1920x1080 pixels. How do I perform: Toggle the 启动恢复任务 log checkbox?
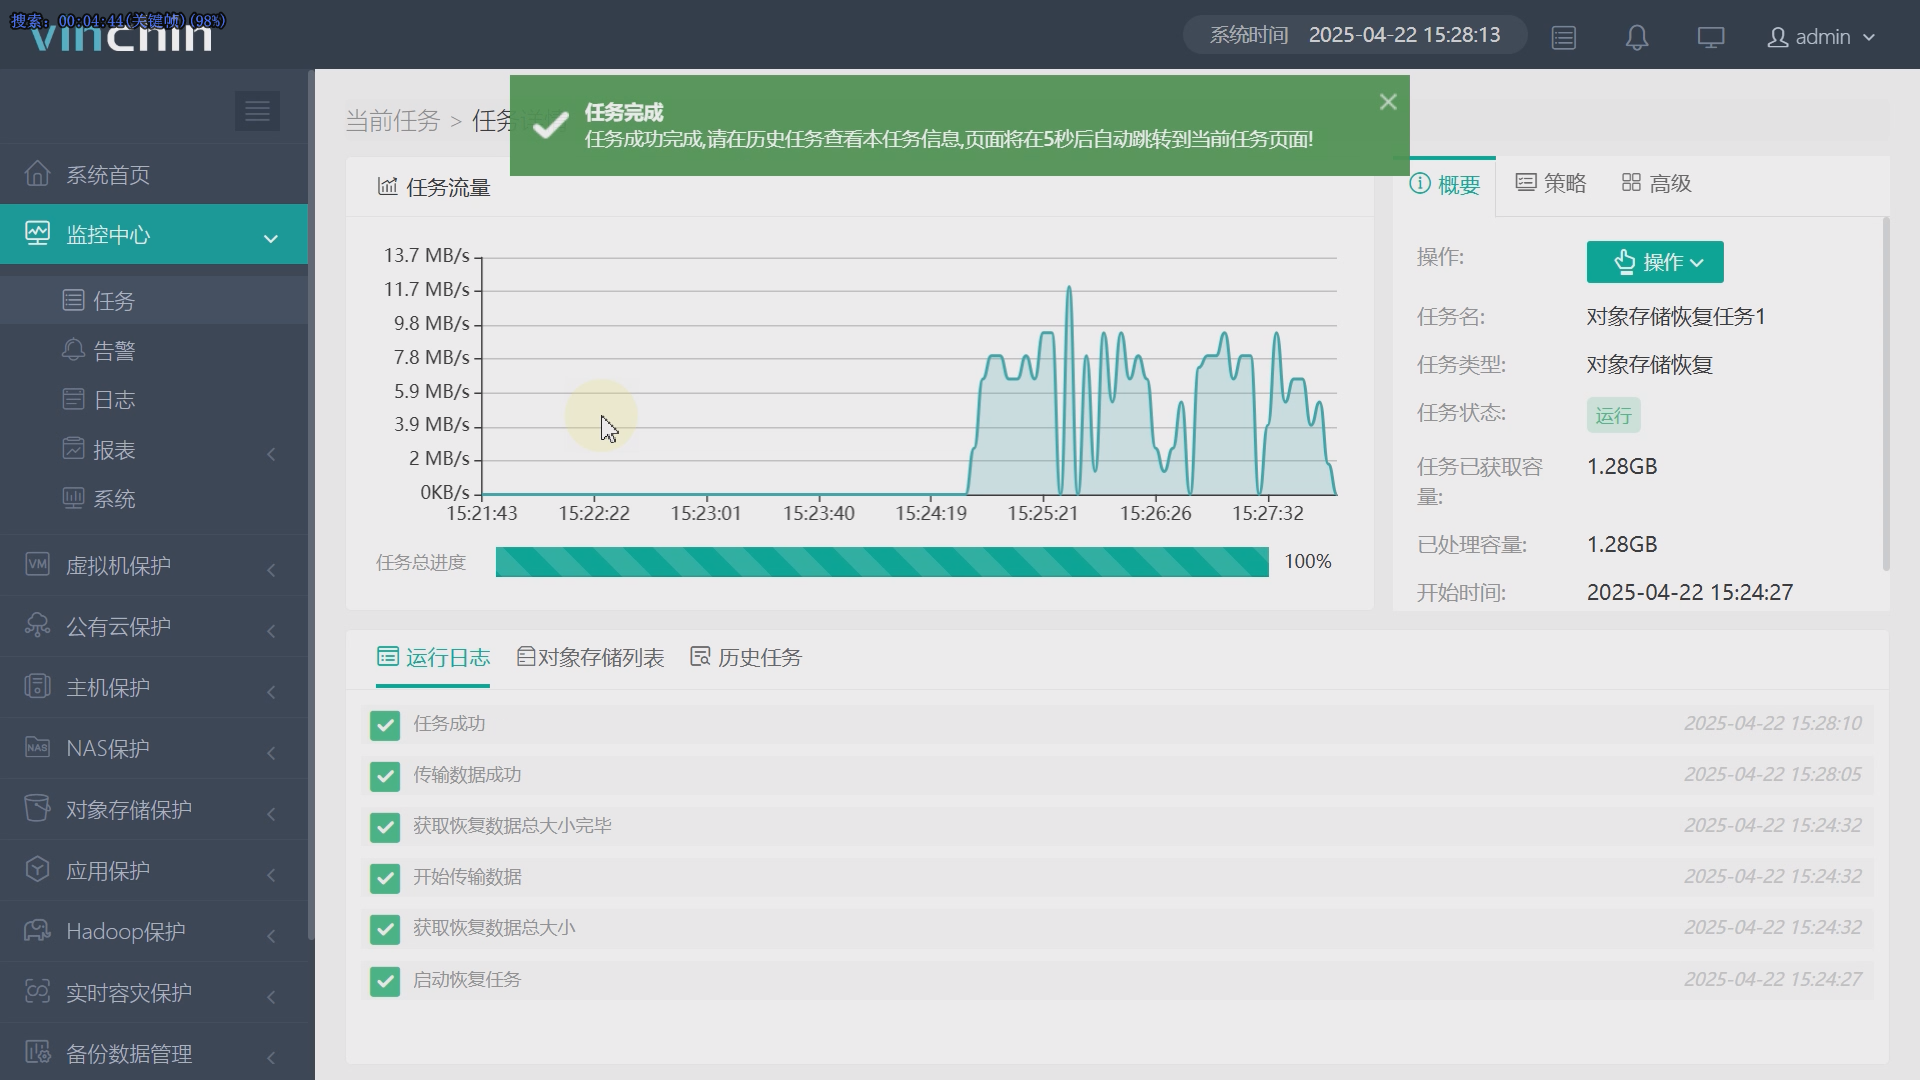click(385, 981)
